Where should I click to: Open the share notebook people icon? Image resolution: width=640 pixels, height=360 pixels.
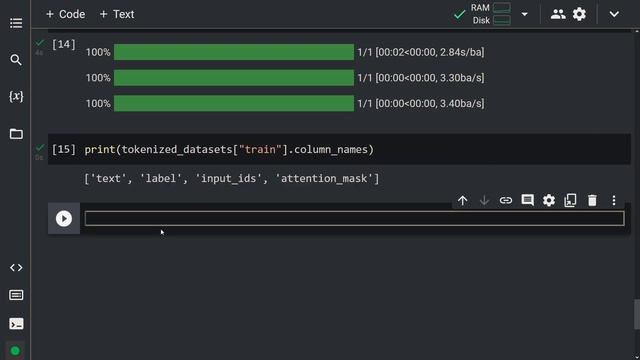tap(558, 14)
